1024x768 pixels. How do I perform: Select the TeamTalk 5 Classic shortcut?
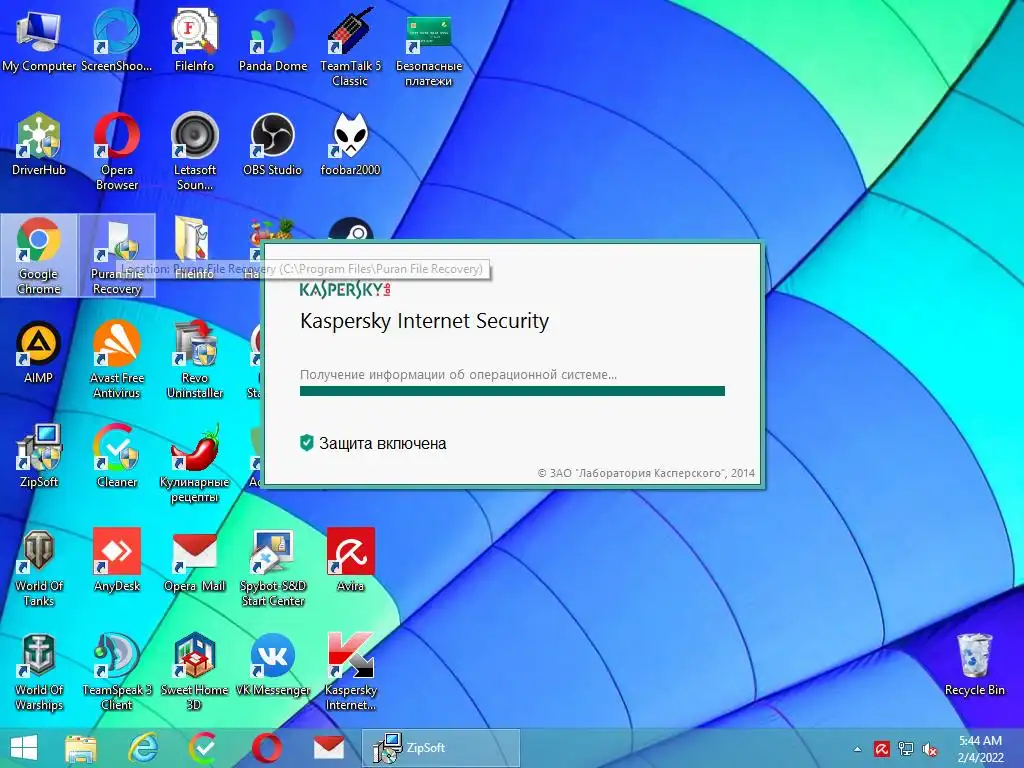tap(350, 49)
